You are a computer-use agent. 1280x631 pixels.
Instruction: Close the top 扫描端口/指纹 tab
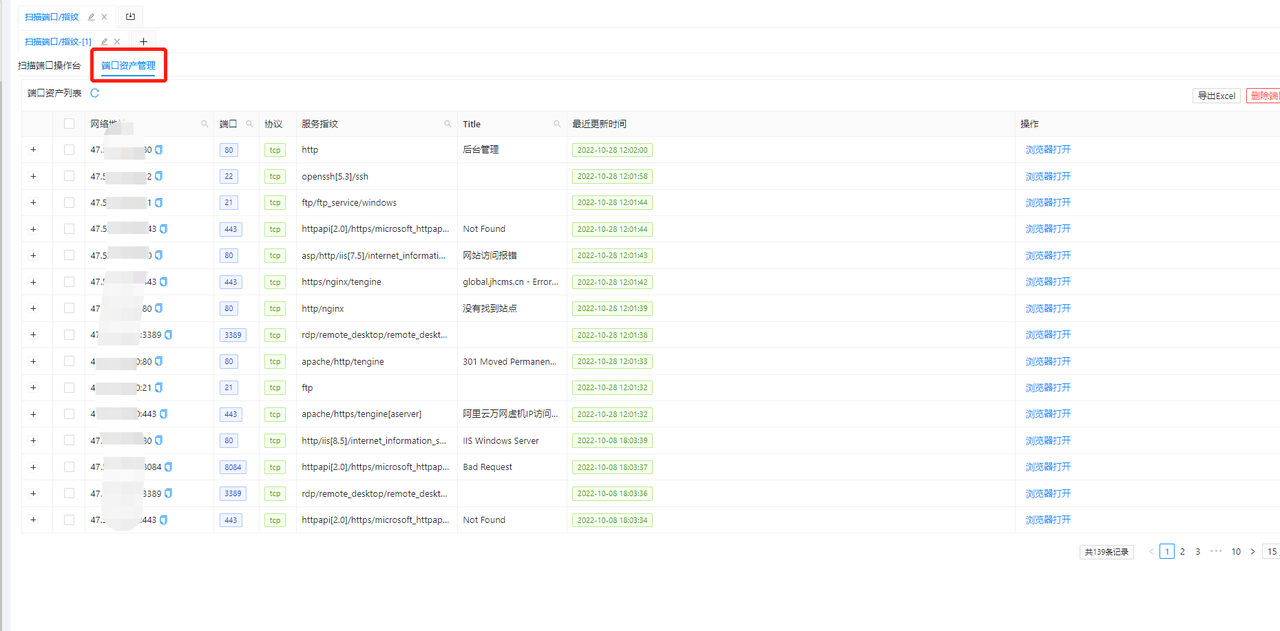click(x=105, y=17)
